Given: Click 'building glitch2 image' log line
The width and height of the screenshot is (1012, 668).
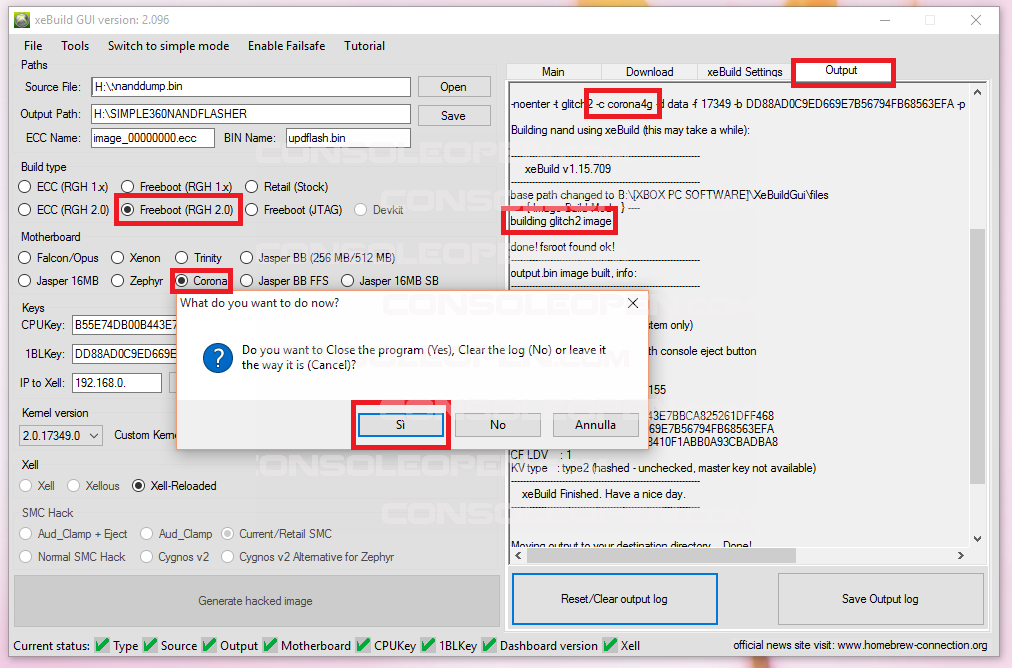Looking at the screenshot, I should click(x=561, y=221).
